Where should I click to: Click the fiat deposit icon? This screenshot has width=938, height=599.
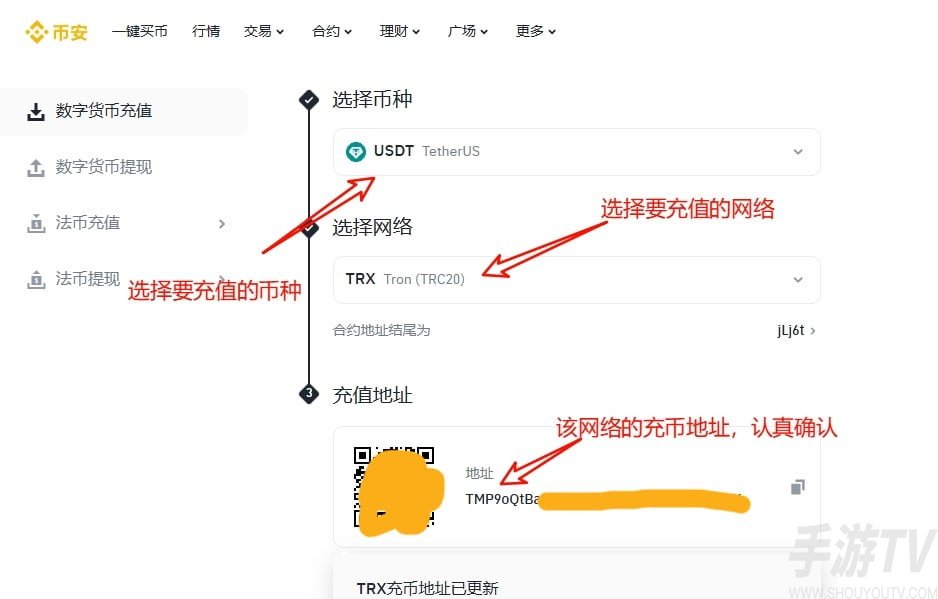[x=36, y=223]
